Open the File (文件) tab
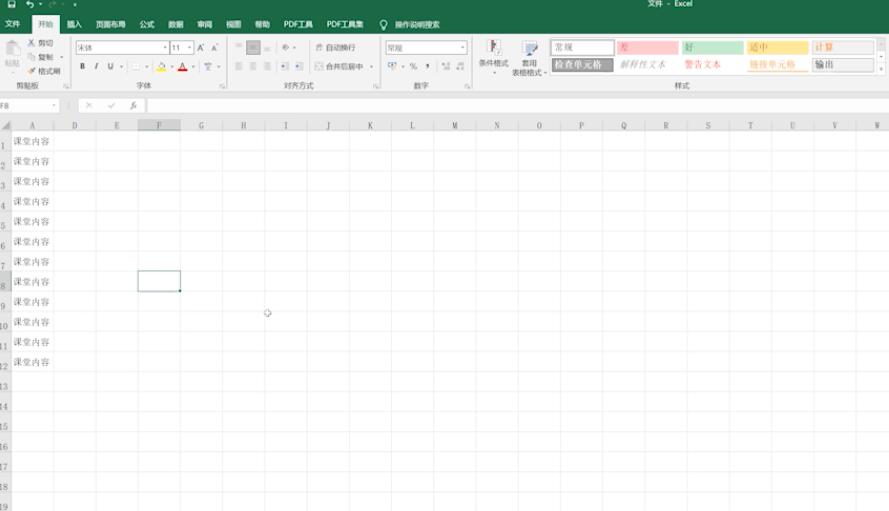The height and width of the screenshot is (511, 889). pyautogui.click(x=12, y=24)
